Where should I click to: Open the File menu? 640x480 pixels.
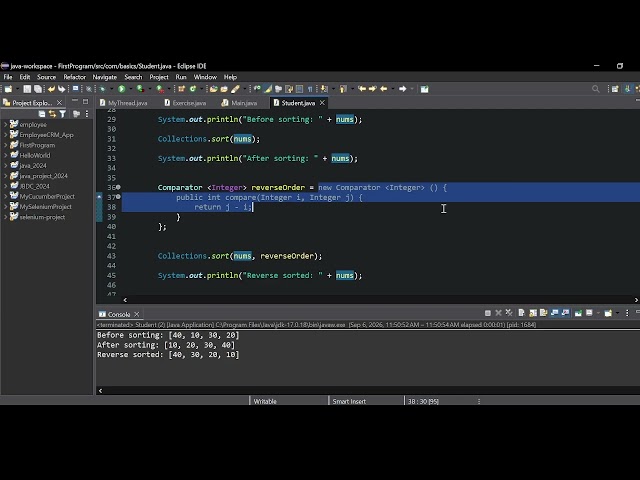[8, 77]
